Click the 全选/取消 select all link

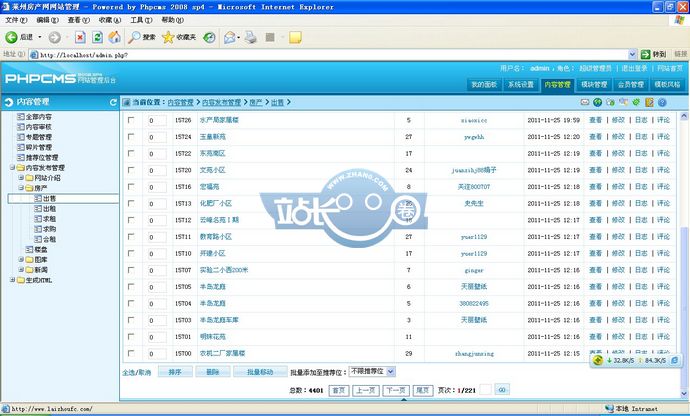[136, 372]
